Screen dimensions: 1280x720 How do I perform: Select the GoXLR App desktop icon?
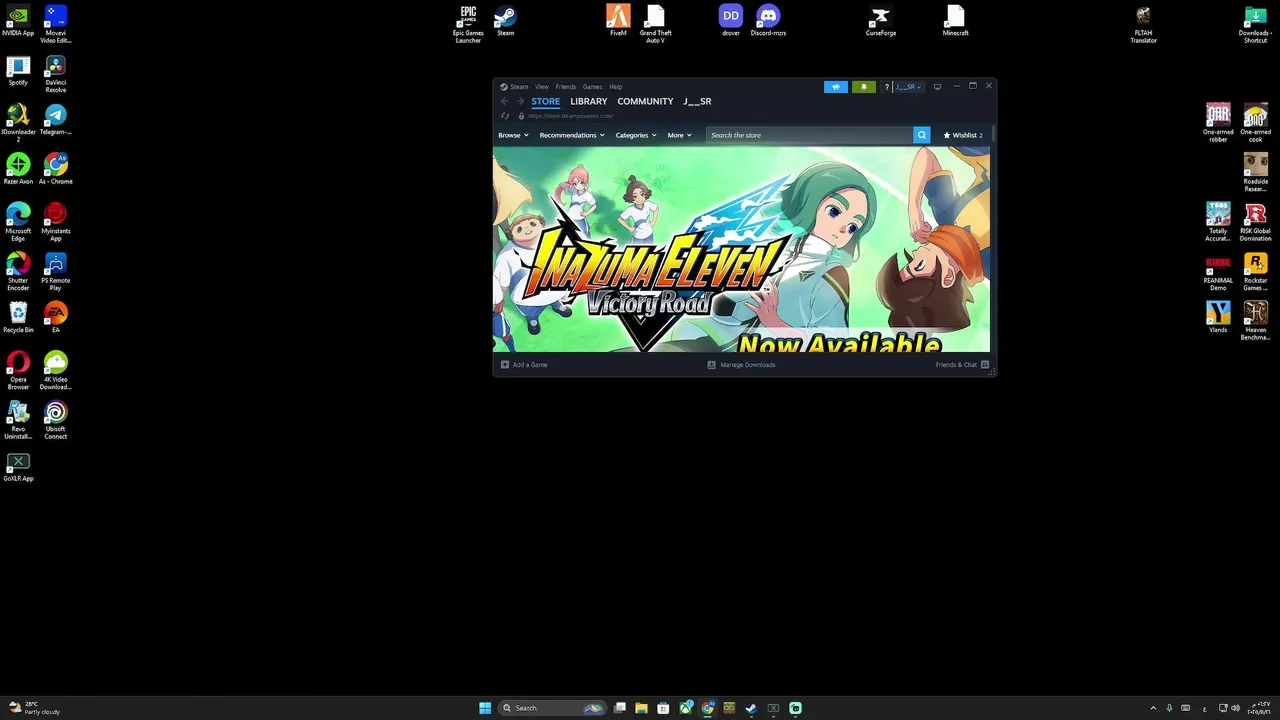pos(18,467)
